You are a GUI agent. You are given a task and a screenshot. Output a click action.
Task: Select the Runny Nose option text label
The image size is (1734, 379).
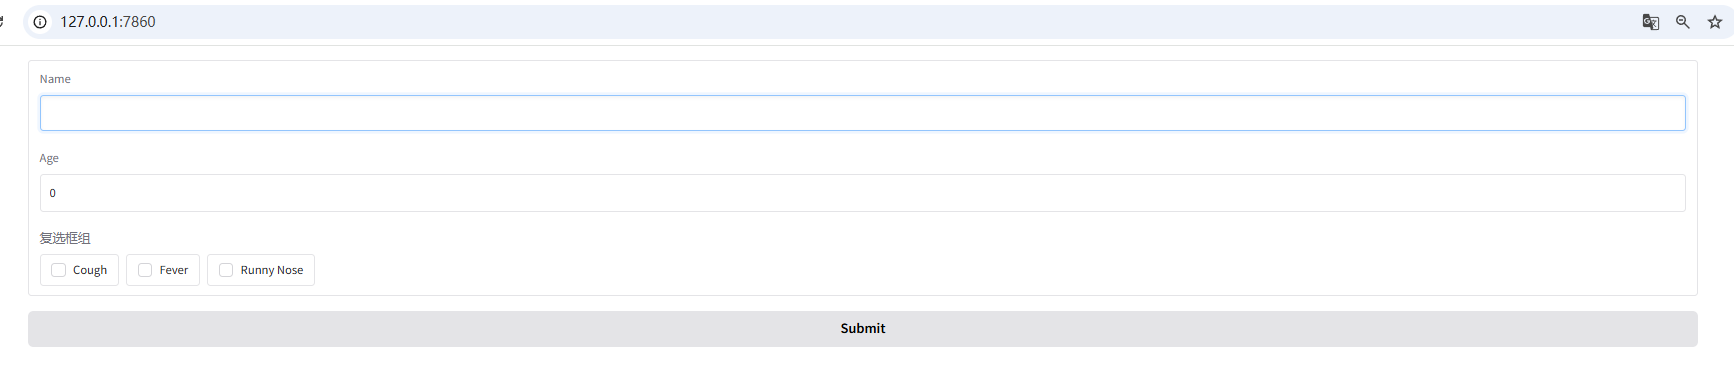(272, 270)
